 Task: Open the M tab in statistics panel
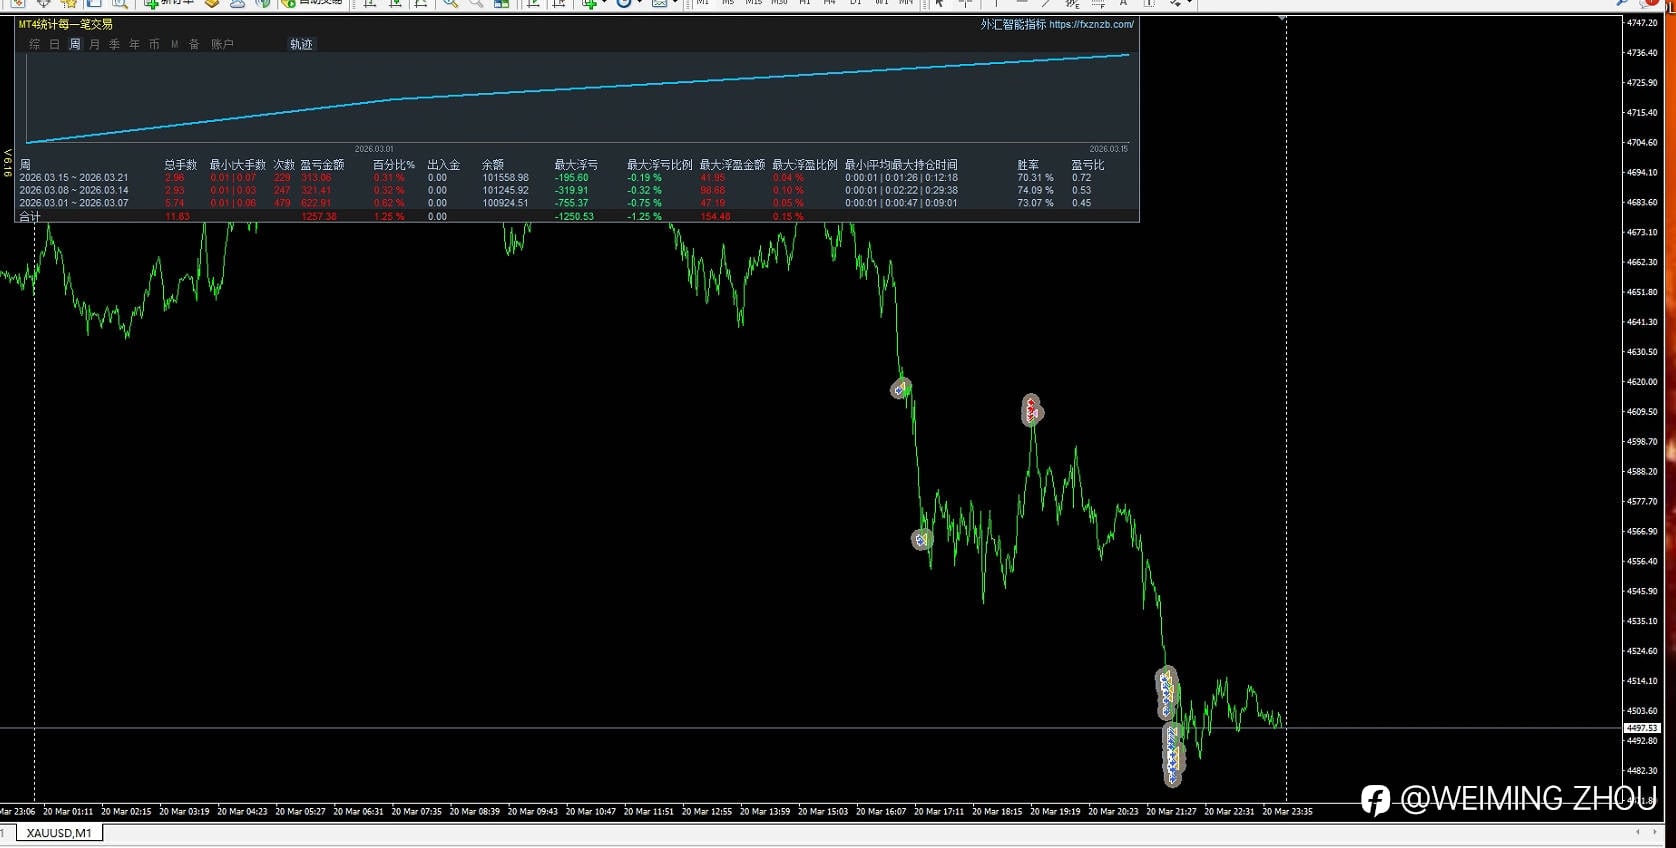174,44
